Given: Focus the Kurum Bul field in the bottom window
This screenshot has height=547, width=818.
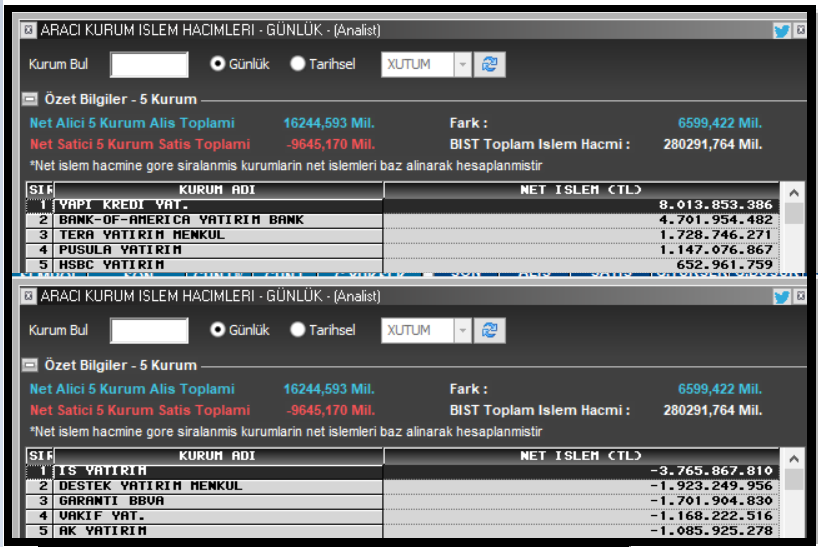Looking at the screenshot, I should (149, 331).
